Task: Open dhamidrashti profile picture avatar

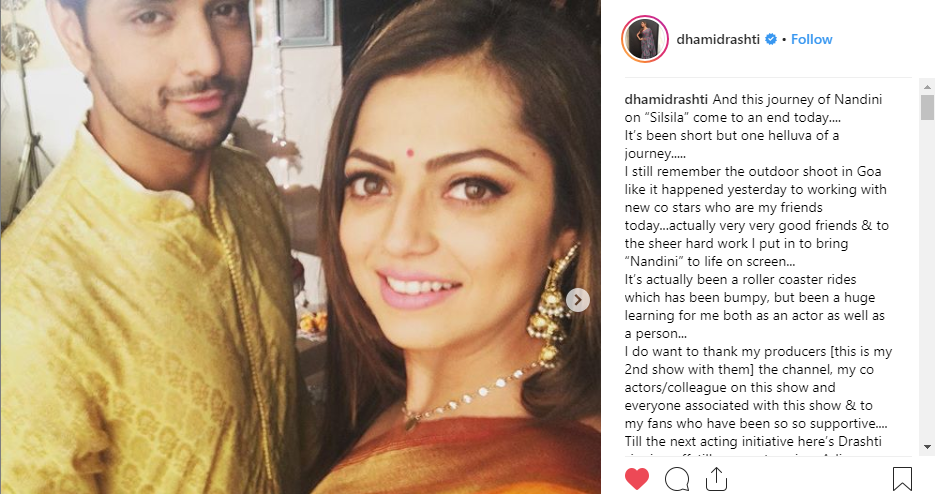Action: 645,39
